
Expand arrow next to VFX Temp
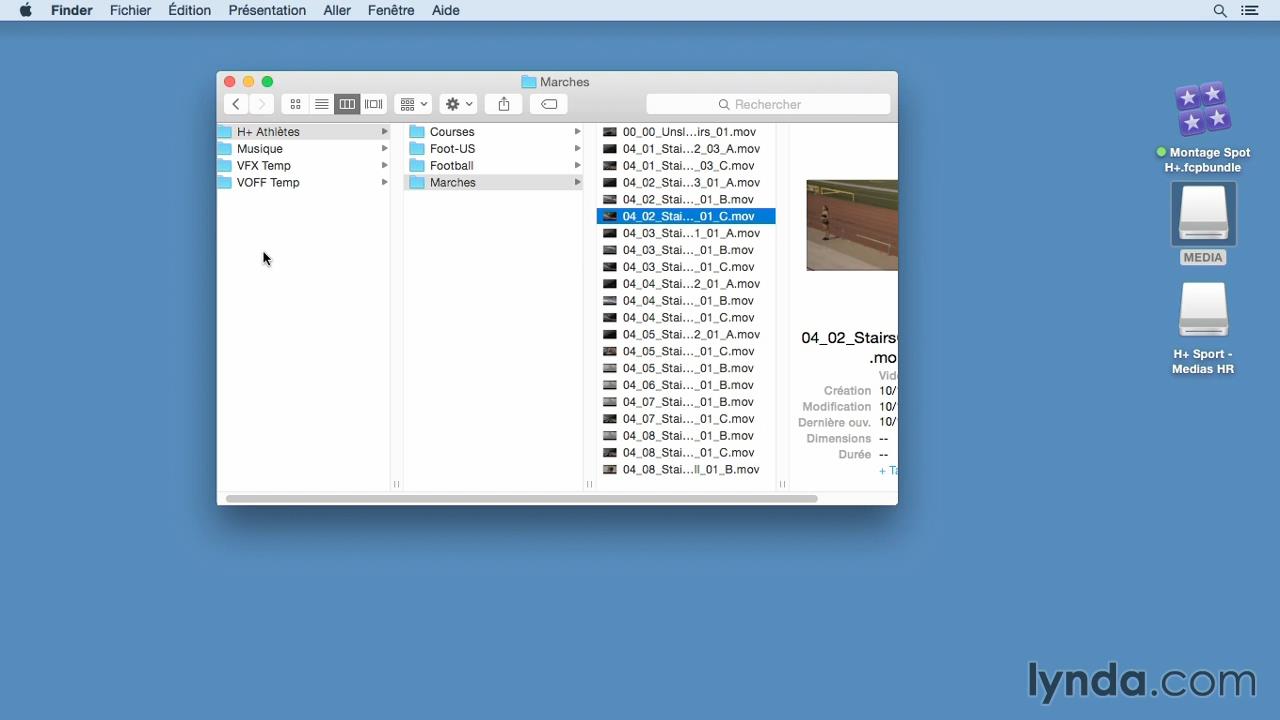[384, 166]
